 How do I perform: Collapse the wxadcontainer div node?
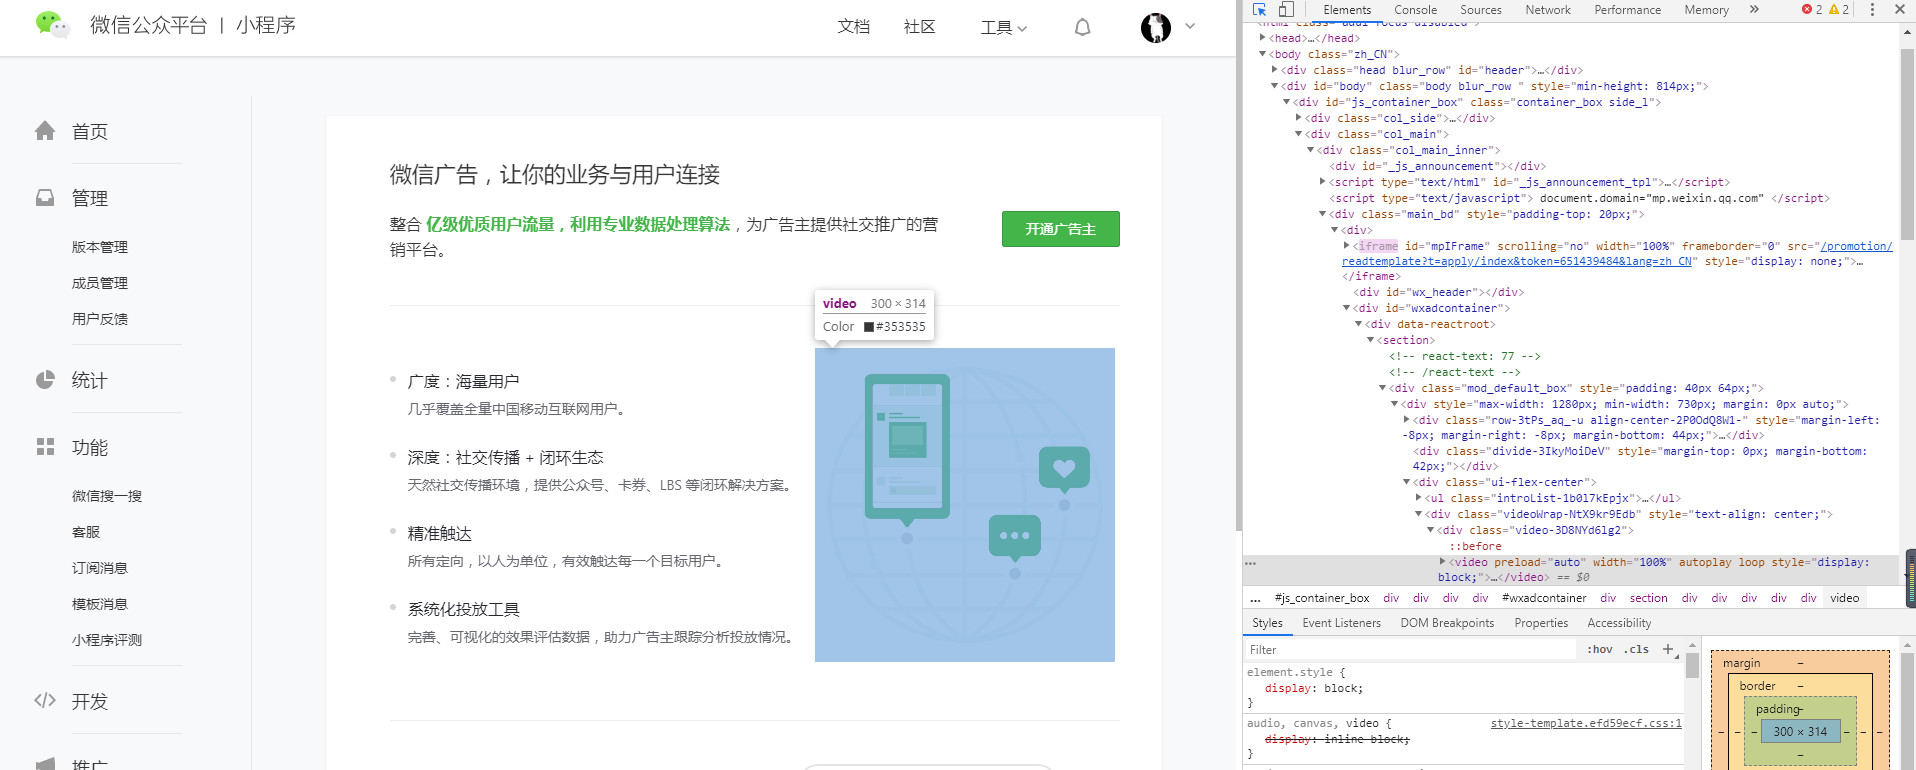pyautogui.click(x=1347, y=308)
